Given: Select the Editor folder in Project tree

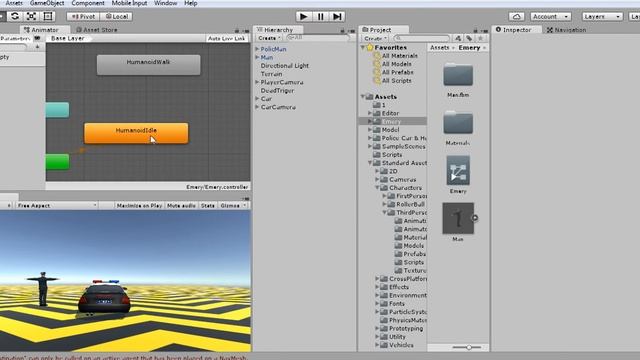Looking at the screenshot, I should pyautogui.click(x=390, y=113).
